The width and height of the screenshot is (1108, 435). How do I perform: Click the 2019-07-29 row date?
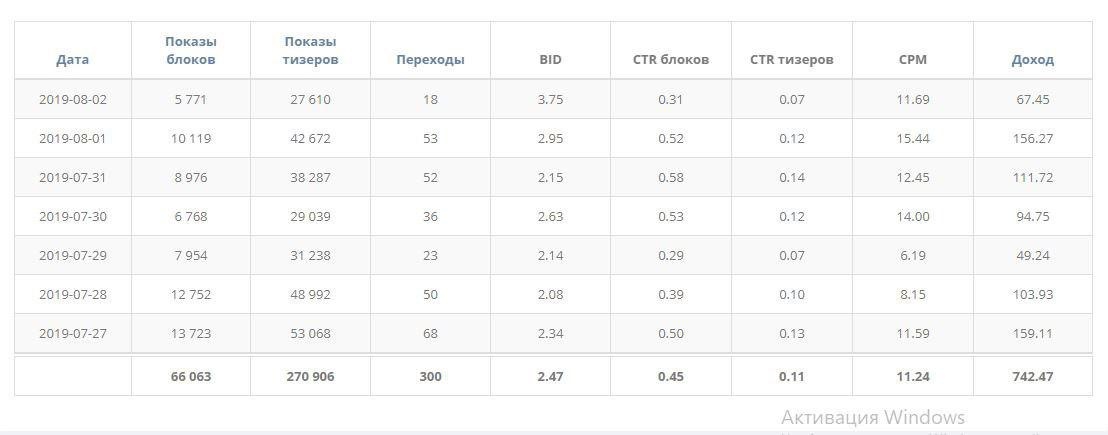tap(72, 255)
